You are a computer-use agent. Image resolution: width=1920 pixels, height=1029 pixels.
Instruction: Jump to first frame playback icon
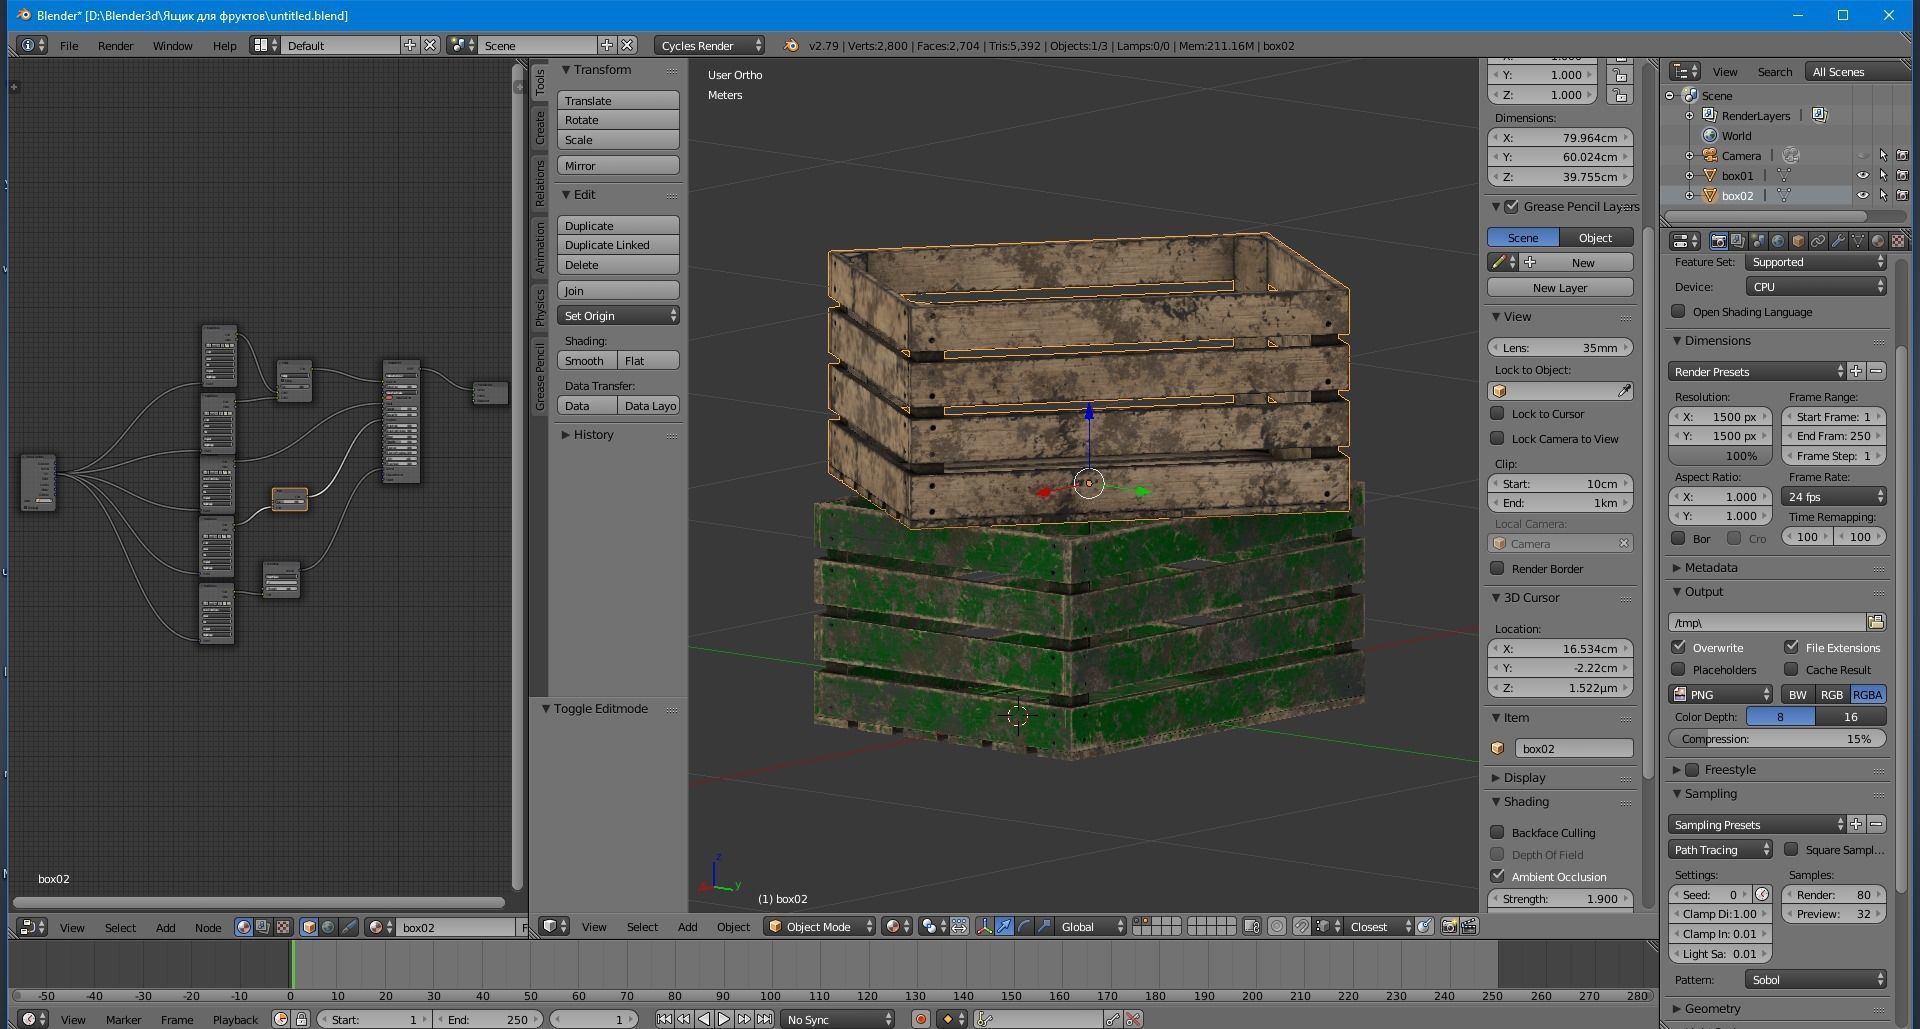[x=664, y=1019]
